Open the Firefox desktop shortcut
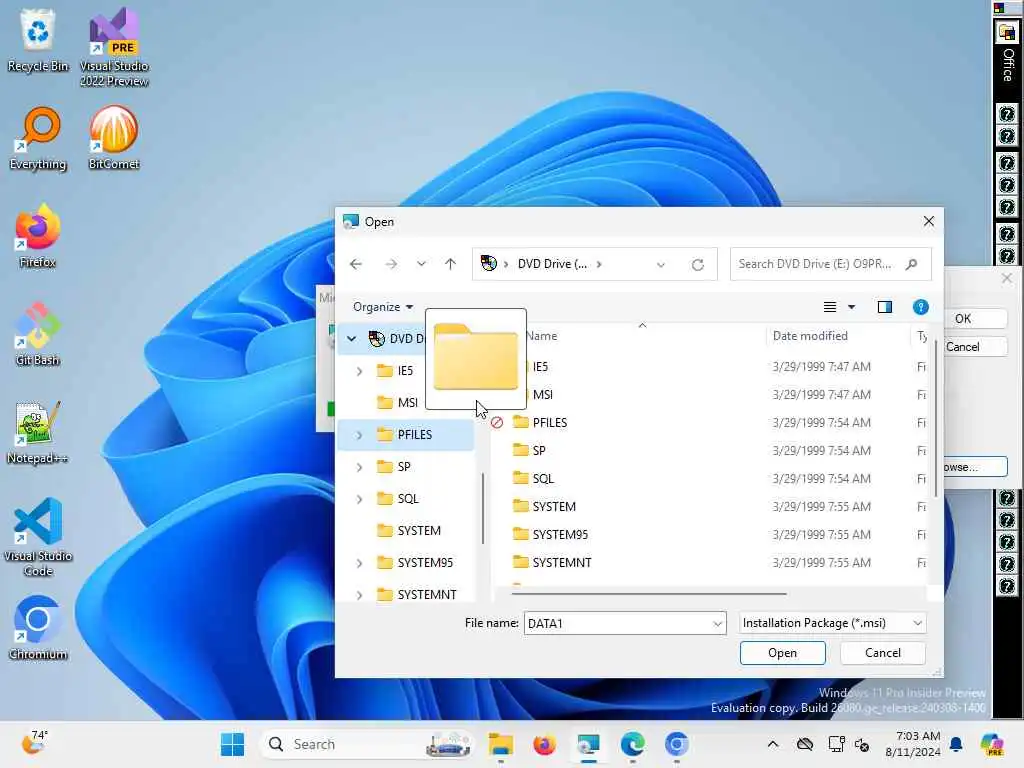 37,236
